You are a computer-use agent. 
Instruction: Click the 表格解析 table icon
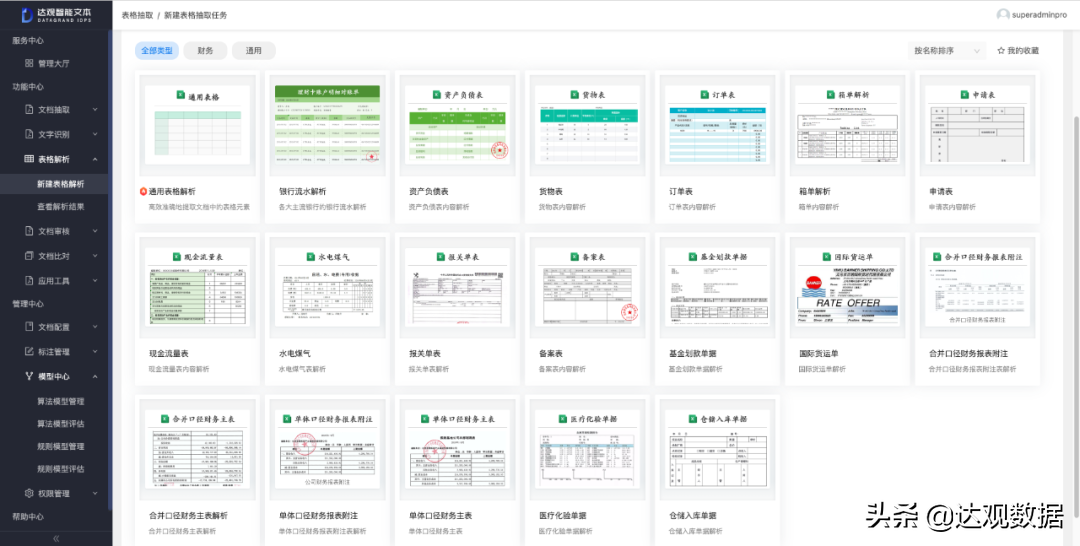[29, 159]
